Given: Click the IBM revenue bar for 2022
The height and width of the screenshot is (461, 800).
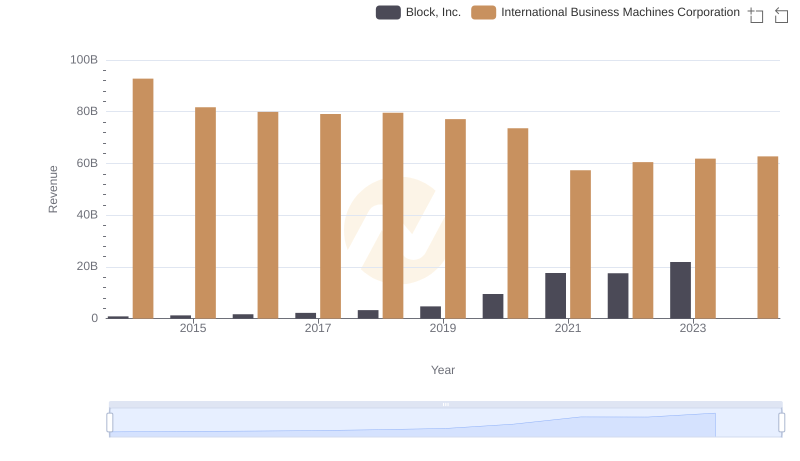Looking at the screenshot, I should pyautogui.click(x=643, y=240).
